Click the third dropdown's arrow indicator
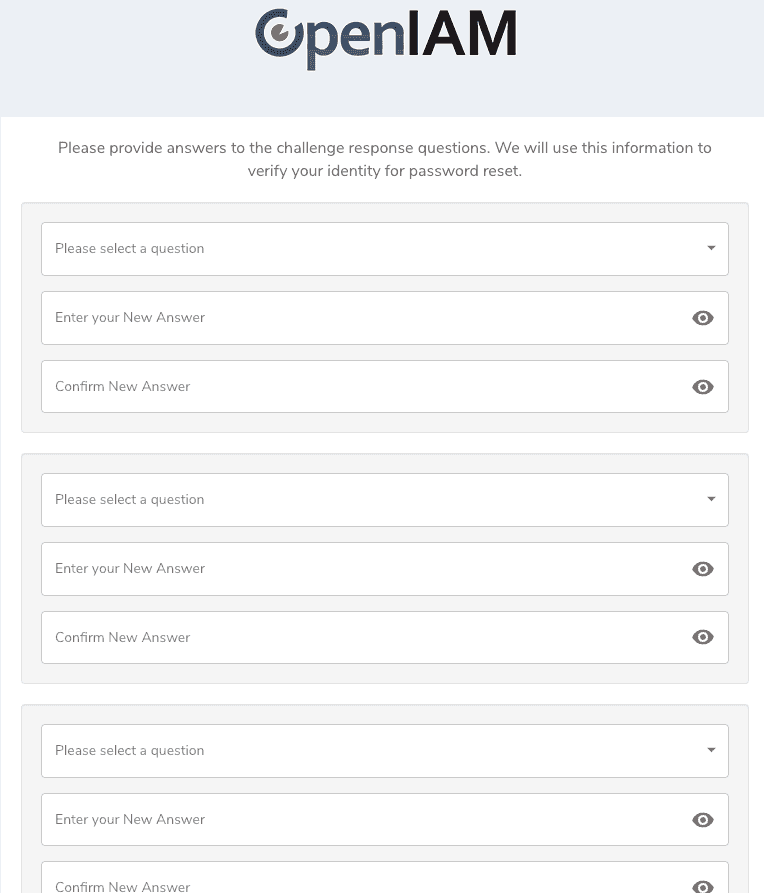This screenshot has height=893, width=764. pyautogui.click(x=711, y=750)
